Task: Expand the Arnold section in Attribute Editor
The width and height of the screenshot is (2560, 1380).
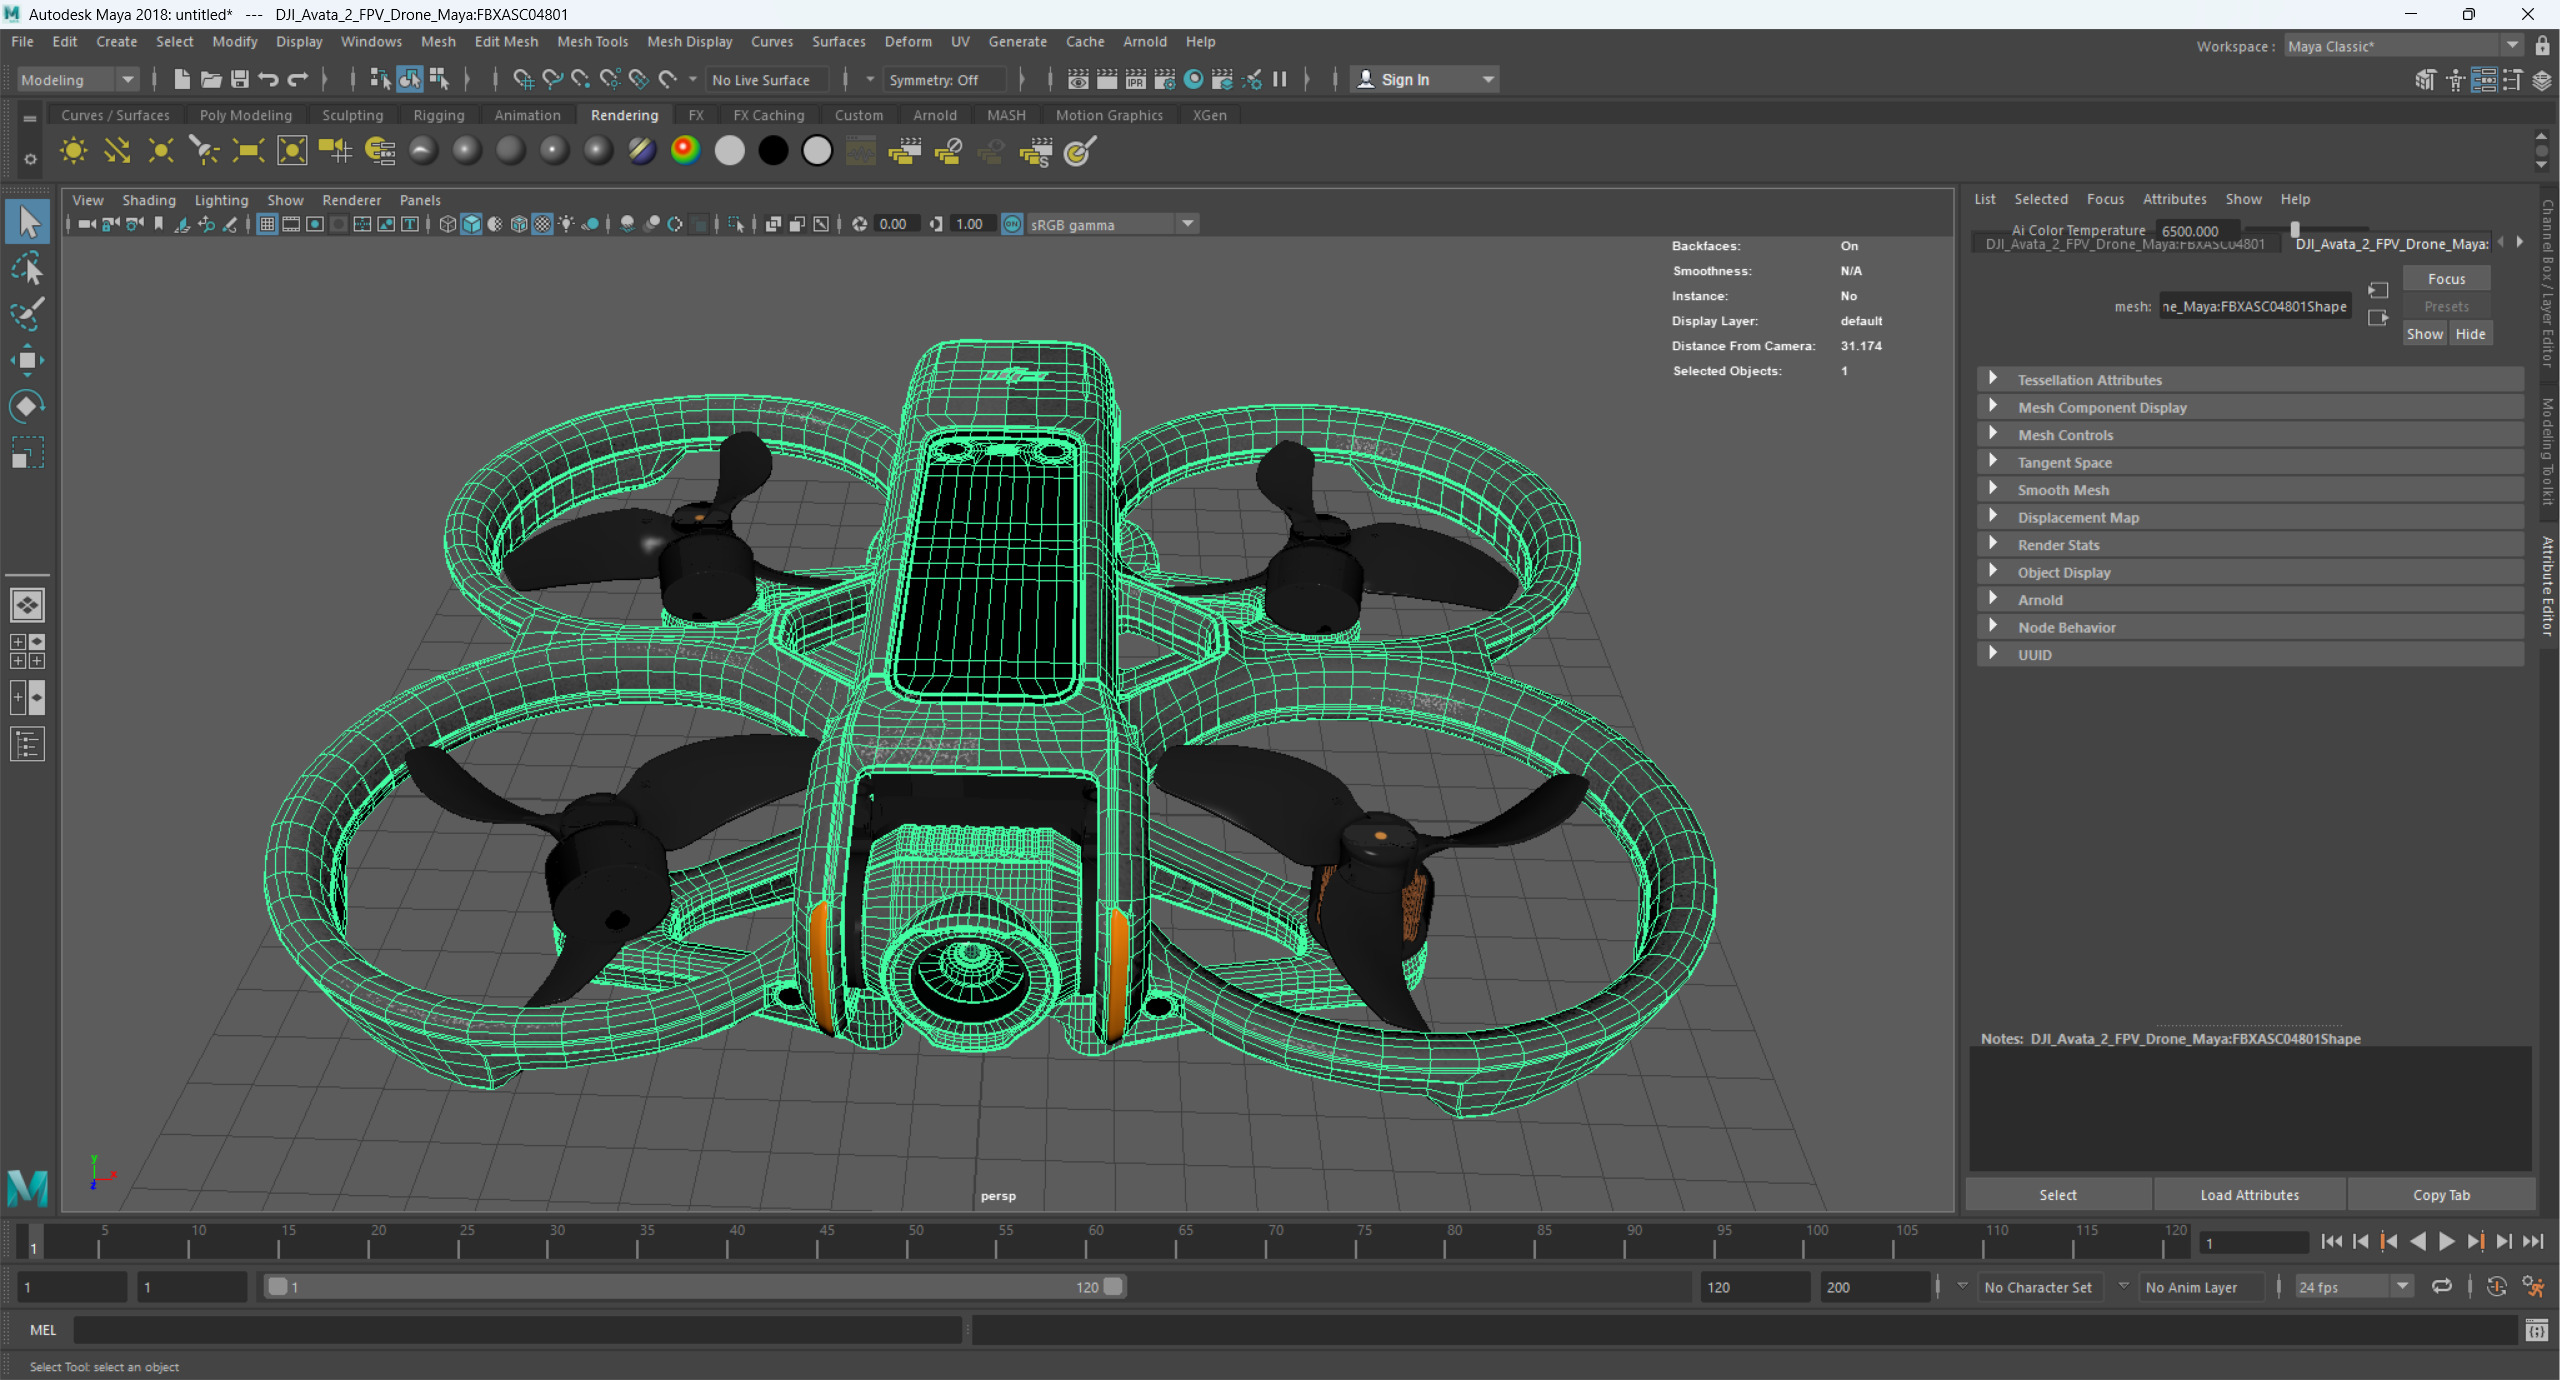Action: [x=2249, y=600]
